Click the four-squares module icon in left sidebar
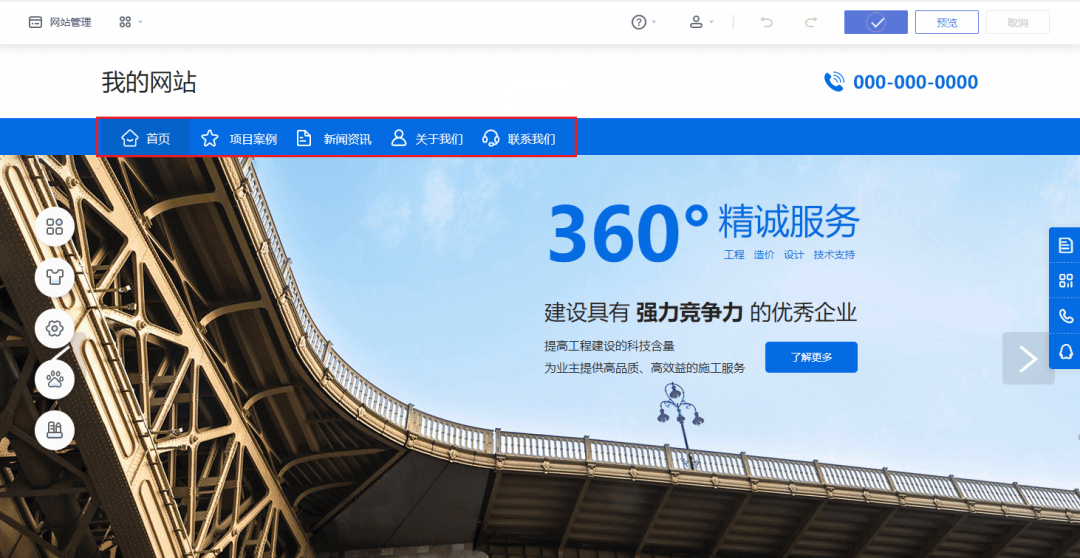The width and height of the screenshot is (1080, 558). [54, 227]
